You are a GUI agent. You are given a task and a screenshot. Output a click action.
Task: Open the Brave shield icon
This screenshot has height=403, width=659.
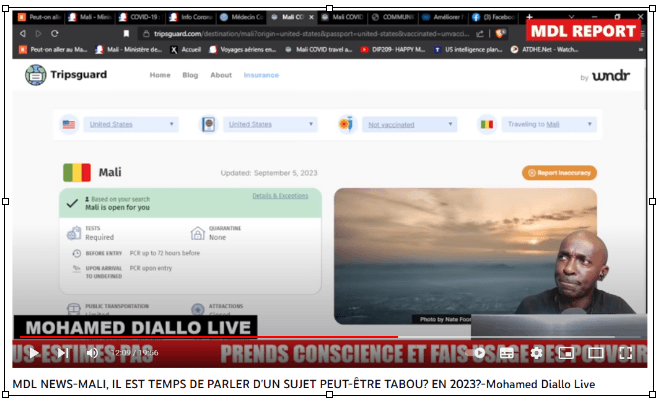click(x=500, y=33)
